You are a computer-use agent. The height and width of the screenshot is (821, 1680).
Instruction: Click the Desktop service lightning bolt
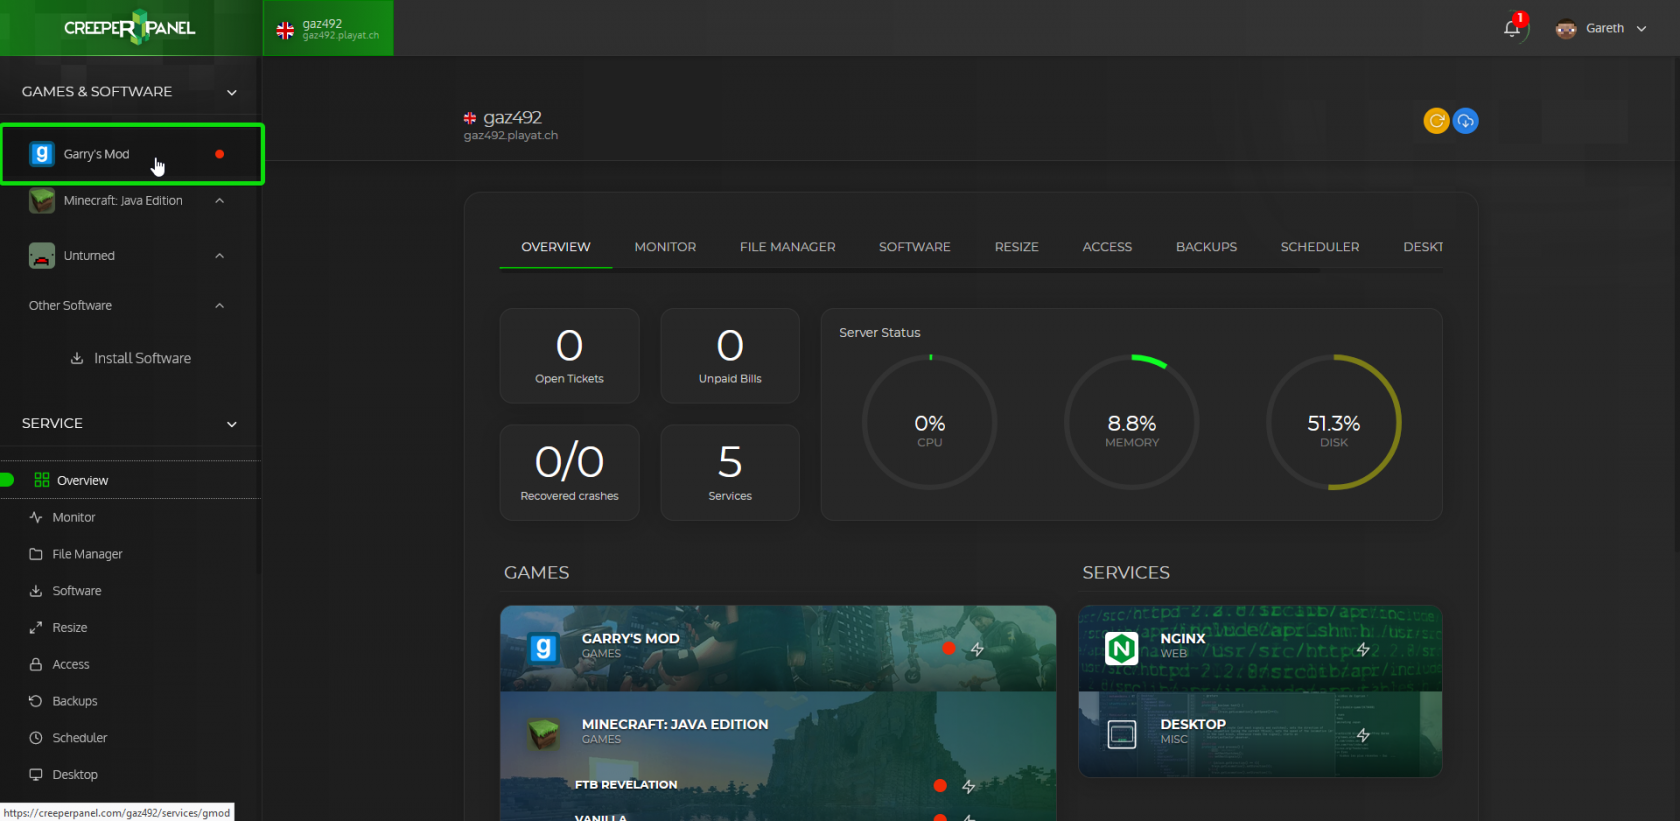[x=1363, y=735]
